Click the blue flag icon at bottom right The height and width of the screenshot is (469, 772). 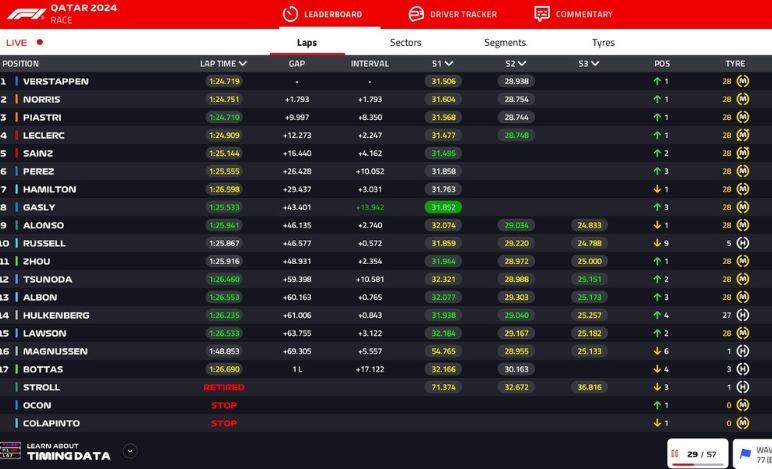[743, 453]
